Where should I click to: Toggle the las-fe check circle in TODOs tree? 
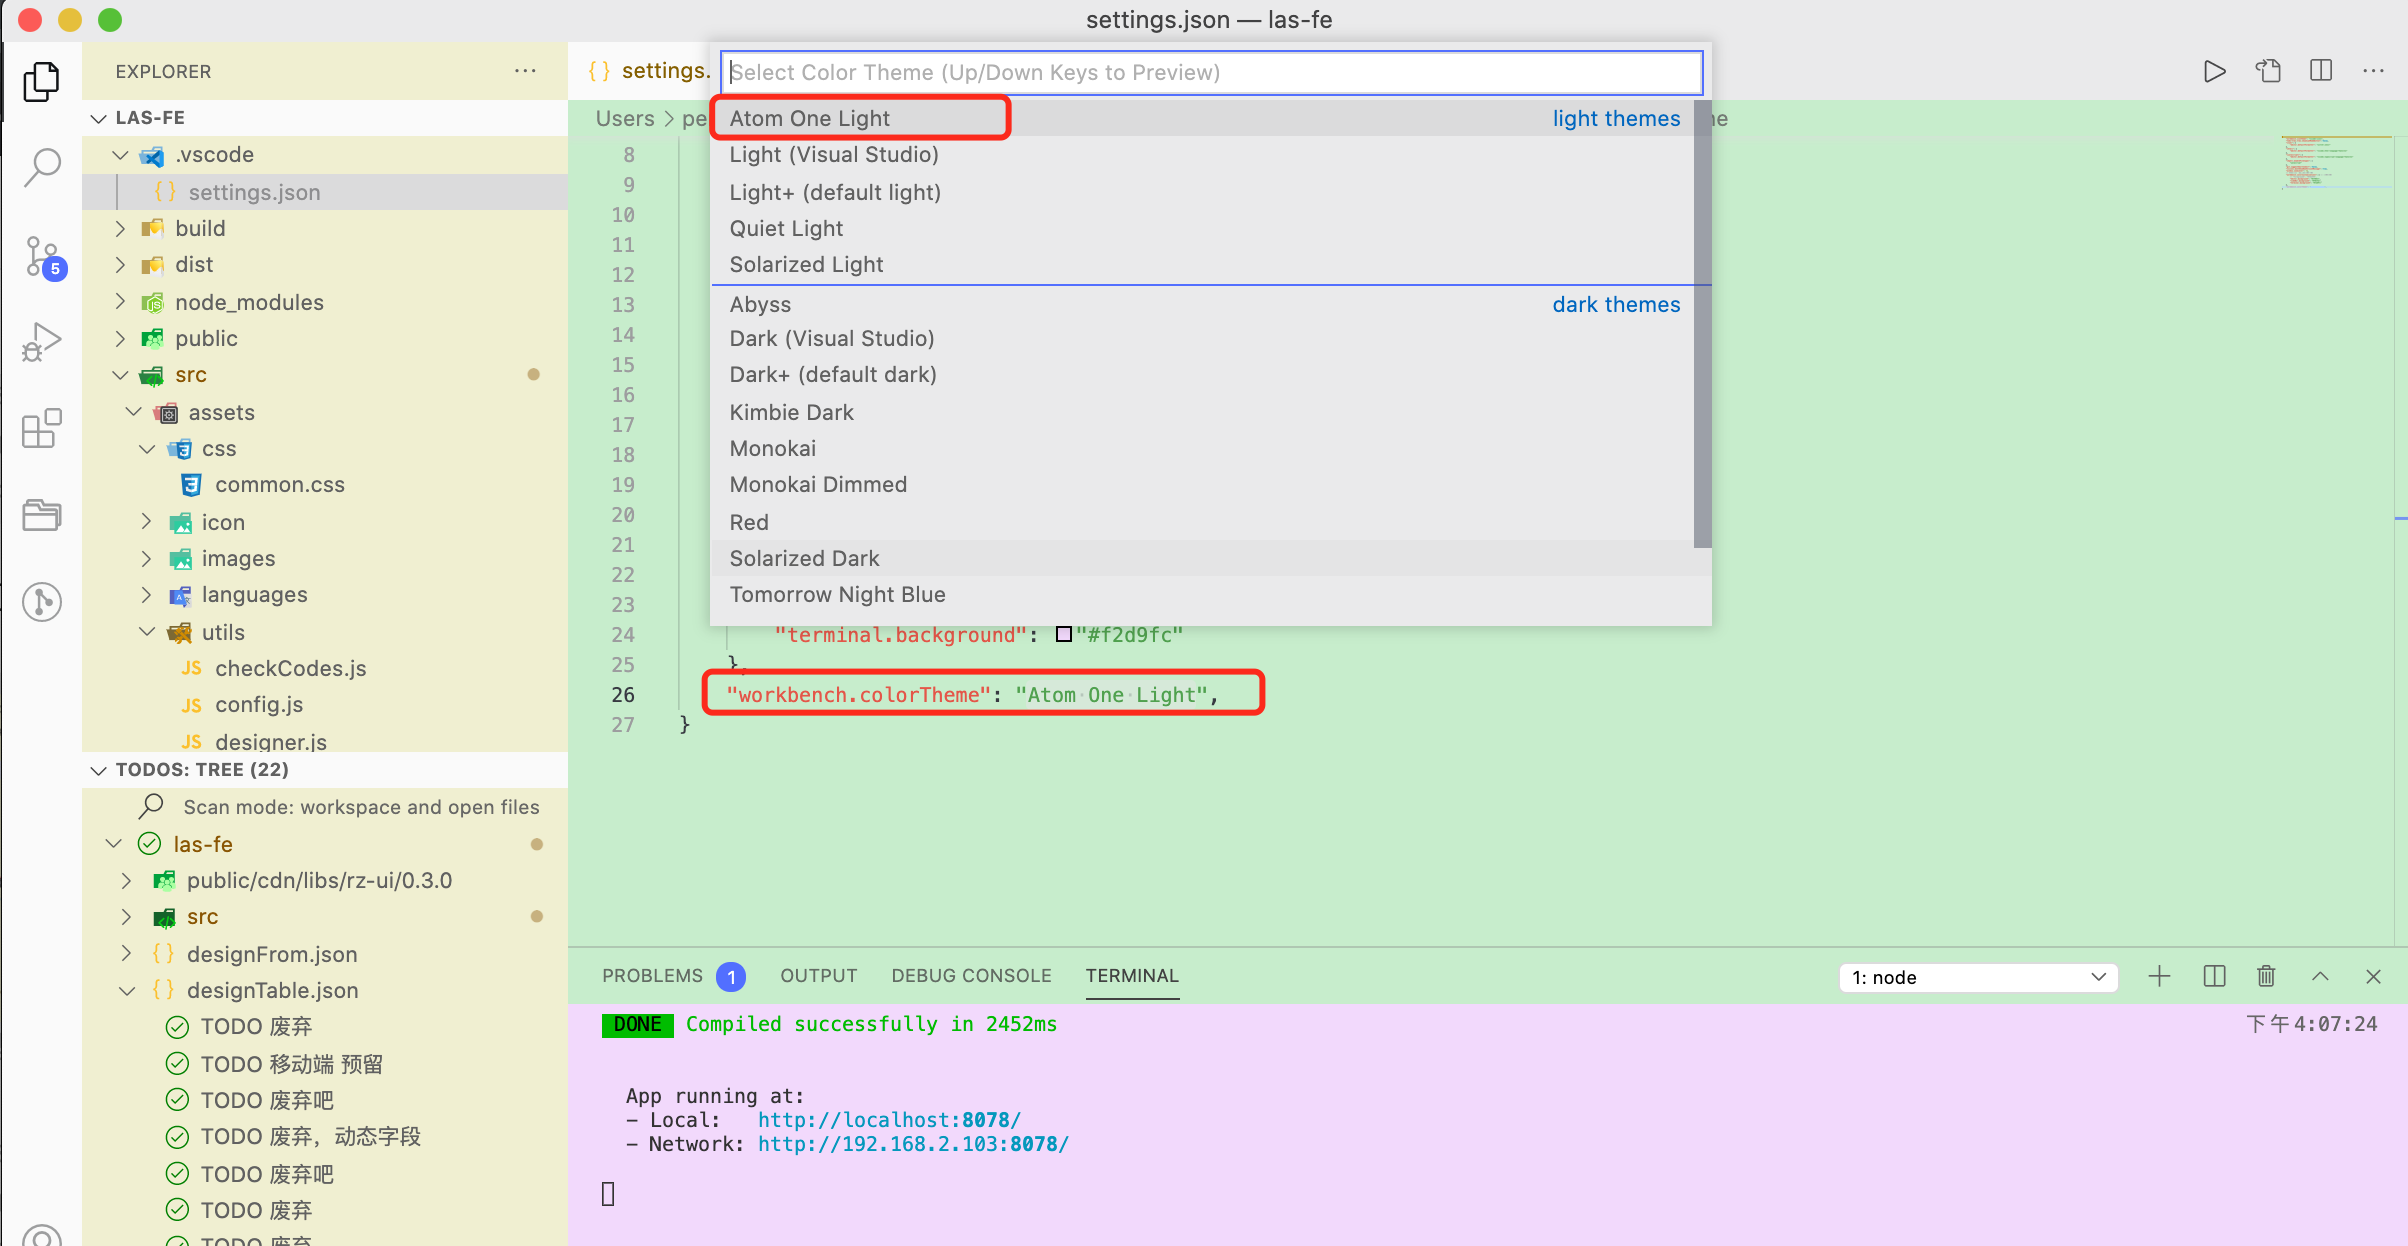coord(149,844)
